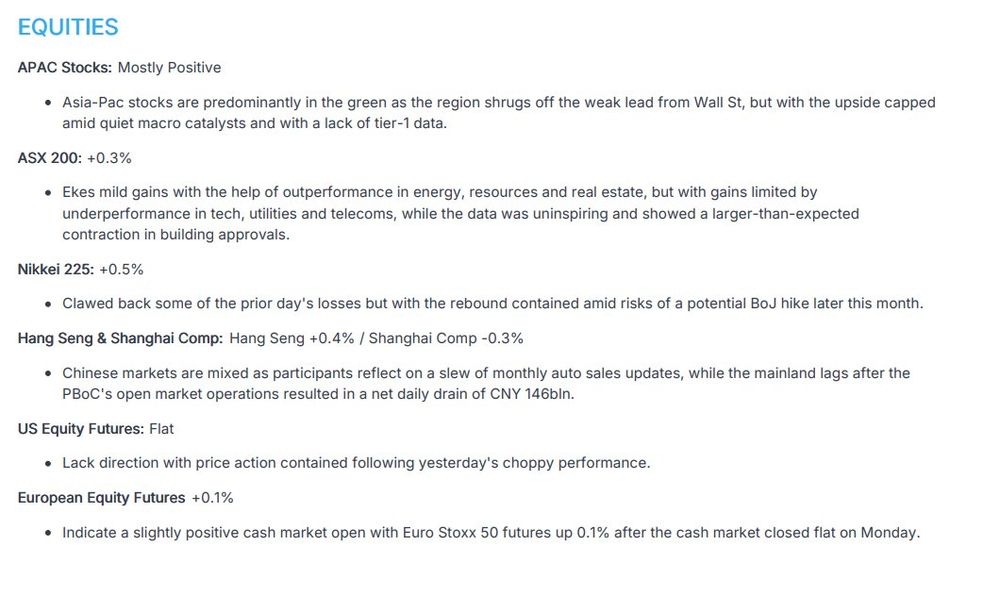Click the EQUITIES section heading
The image size is (1000, 609).
click(68, 27)
